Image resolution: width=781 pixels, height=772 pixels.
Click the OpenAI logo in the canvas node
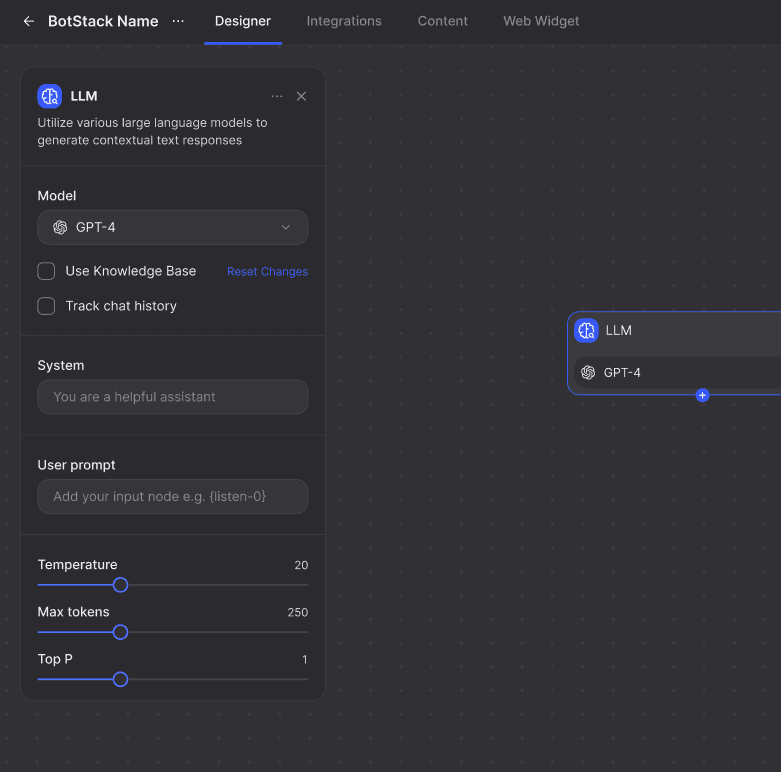tap(588, 373)
